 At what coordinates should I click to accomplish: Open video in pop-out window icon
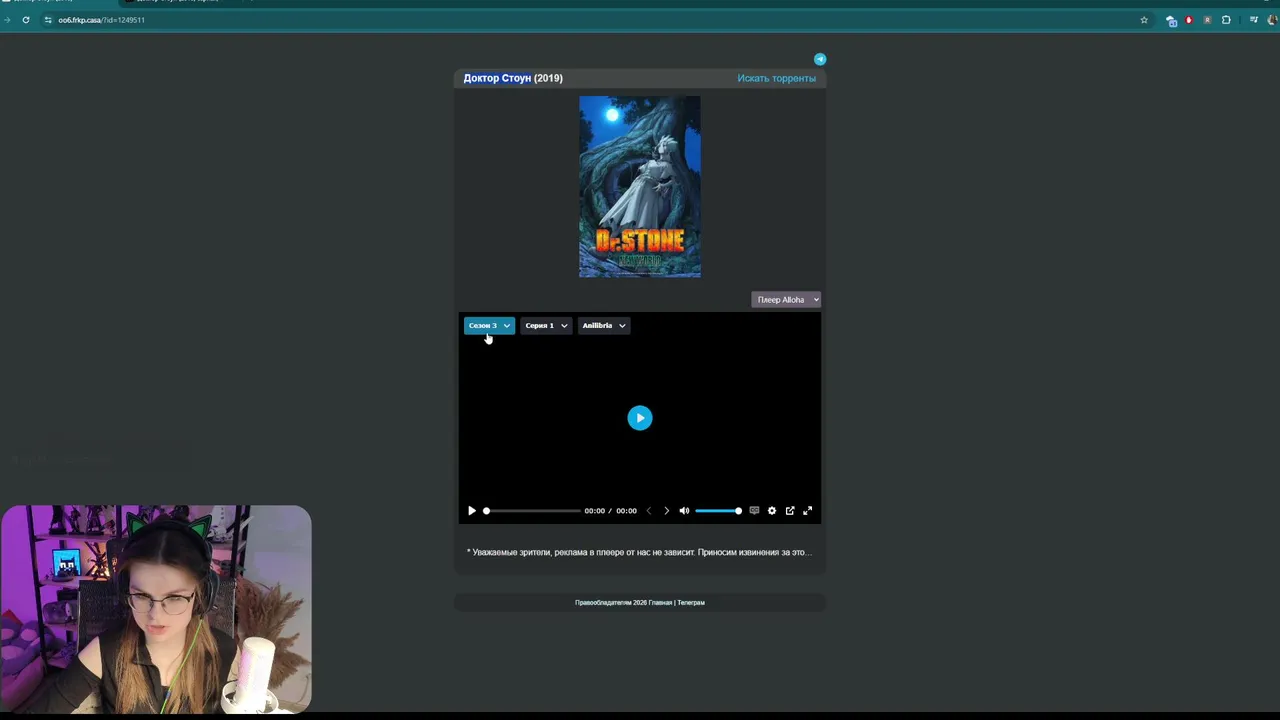click(x=790, y=511)
